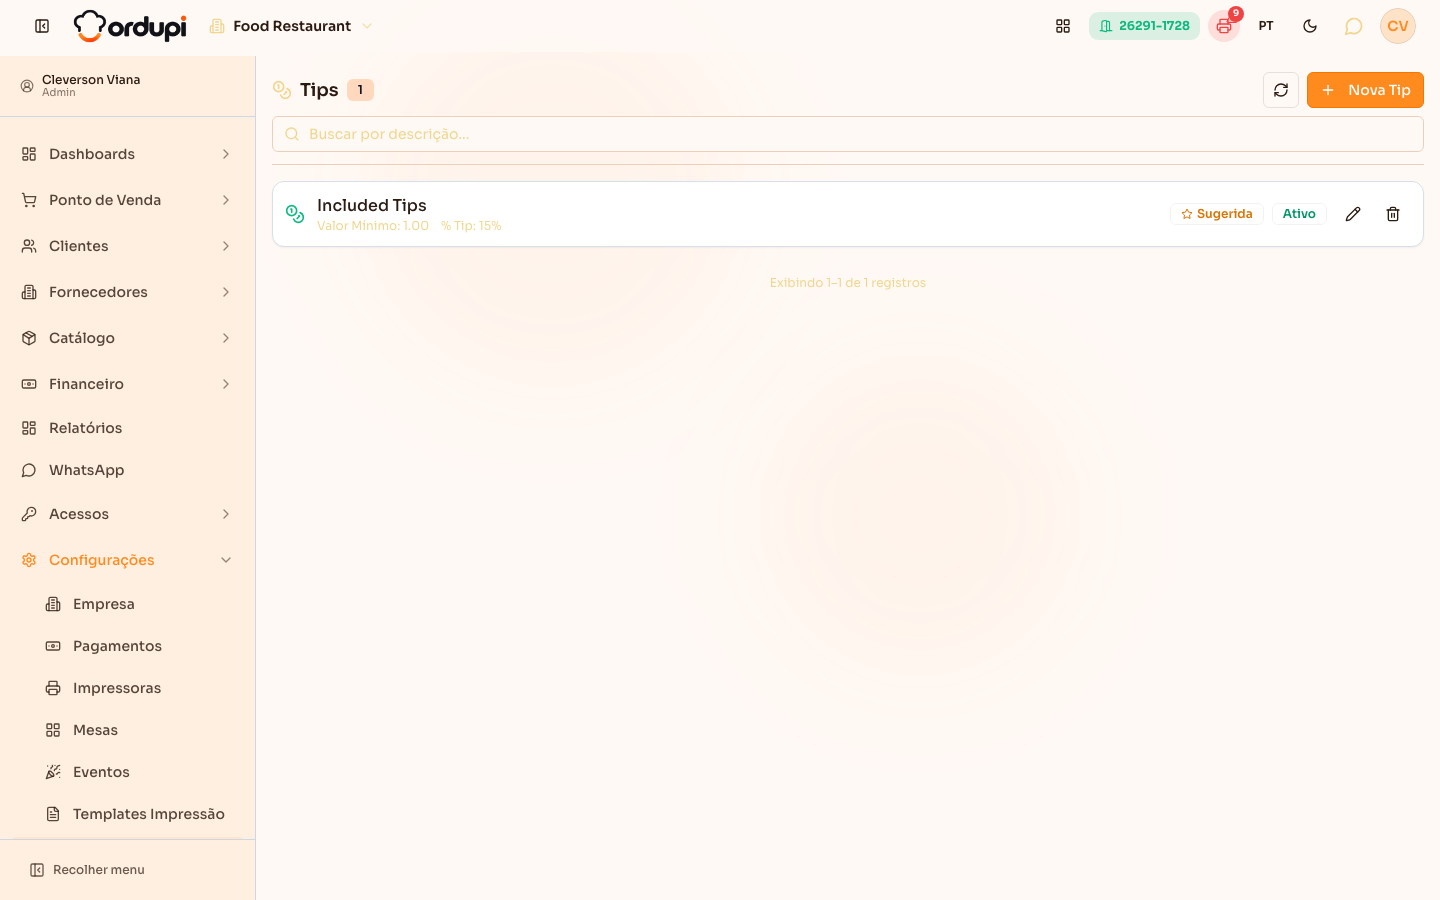Click the Ativo status badge
This screenshot has width=1440, height=900.
pos(1299,214)
